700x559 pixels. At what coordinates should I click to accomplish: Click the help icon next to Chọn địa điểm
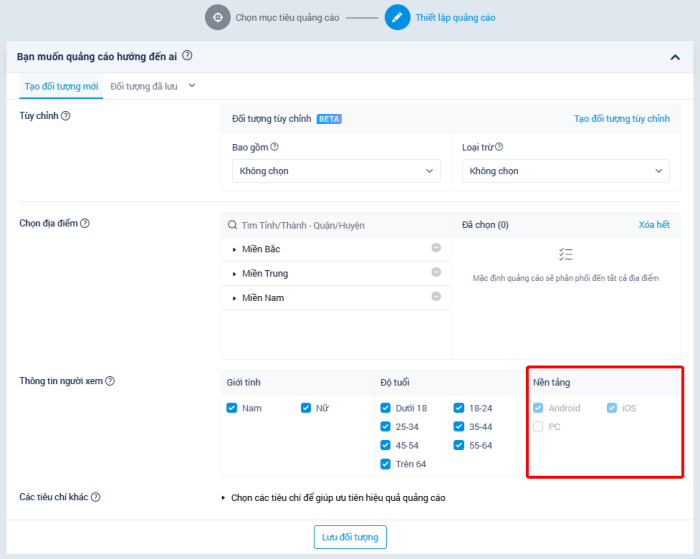(x=85, y=223)
